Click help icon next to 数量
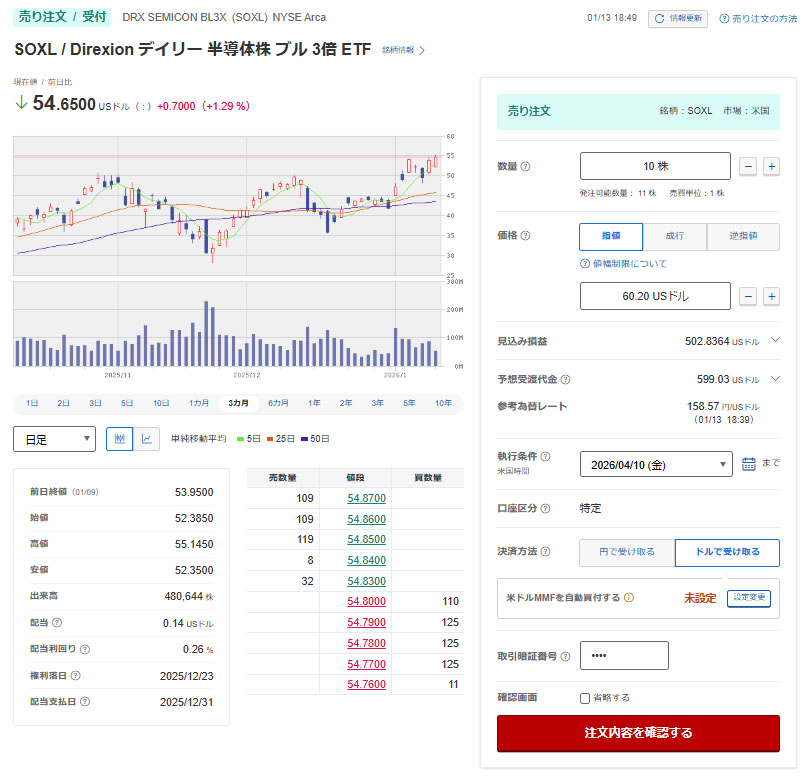This screenshot has width=808, height=779. 526,167
